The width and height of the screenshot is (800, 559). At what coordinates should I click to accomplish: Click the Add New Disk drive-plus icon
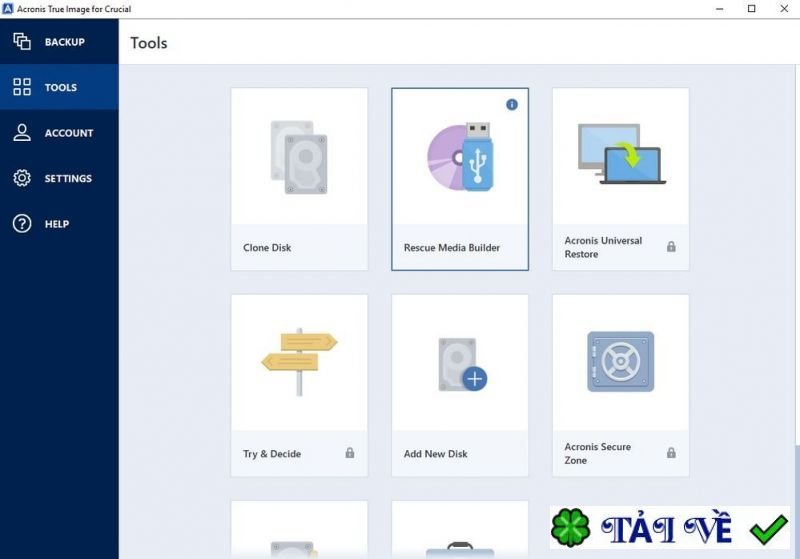(x=462, y=364)
